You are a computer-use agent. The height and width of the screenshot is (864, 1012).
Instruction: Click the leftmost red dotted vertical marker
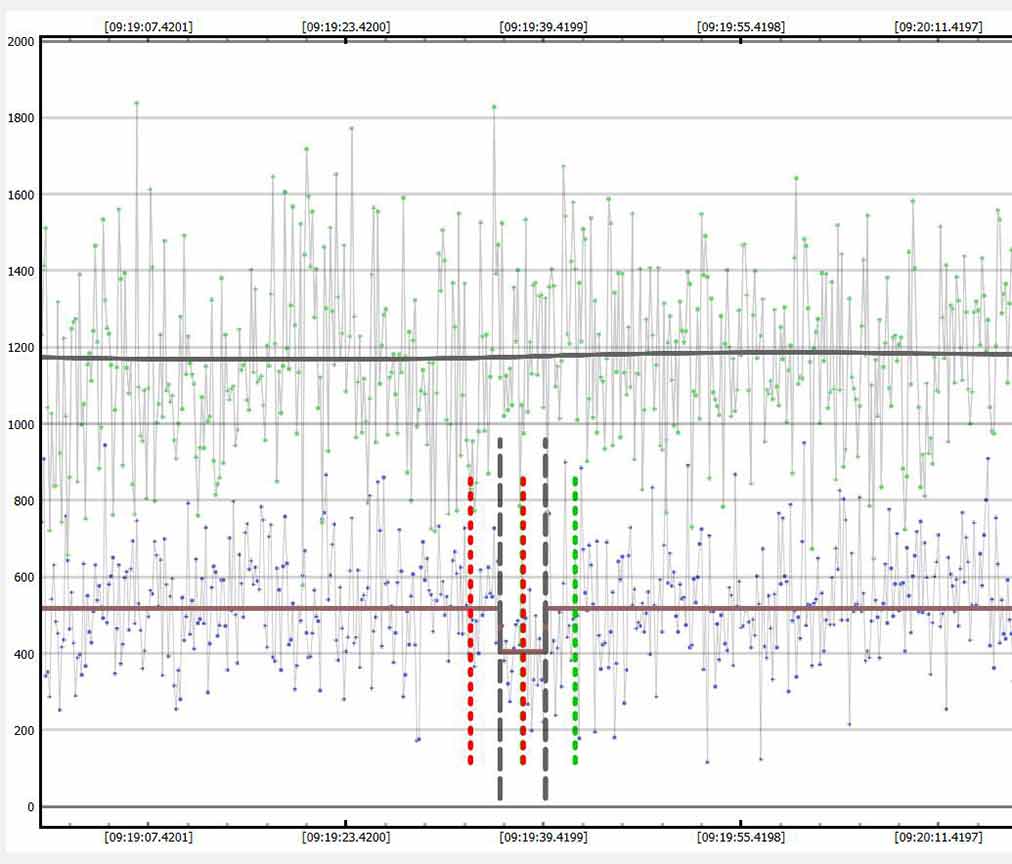tap(470, 620)
